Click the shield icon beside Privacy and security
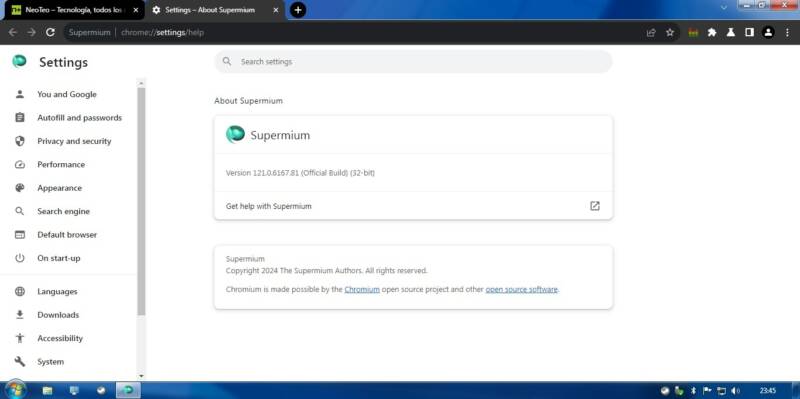The image size is (800, 399). [x=20, y=141]
